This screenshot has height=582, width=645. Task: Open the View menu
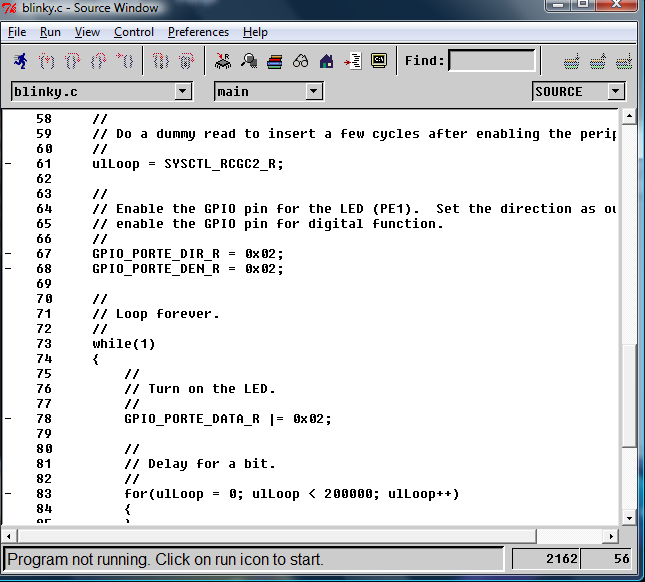click(x=87, y=32)
